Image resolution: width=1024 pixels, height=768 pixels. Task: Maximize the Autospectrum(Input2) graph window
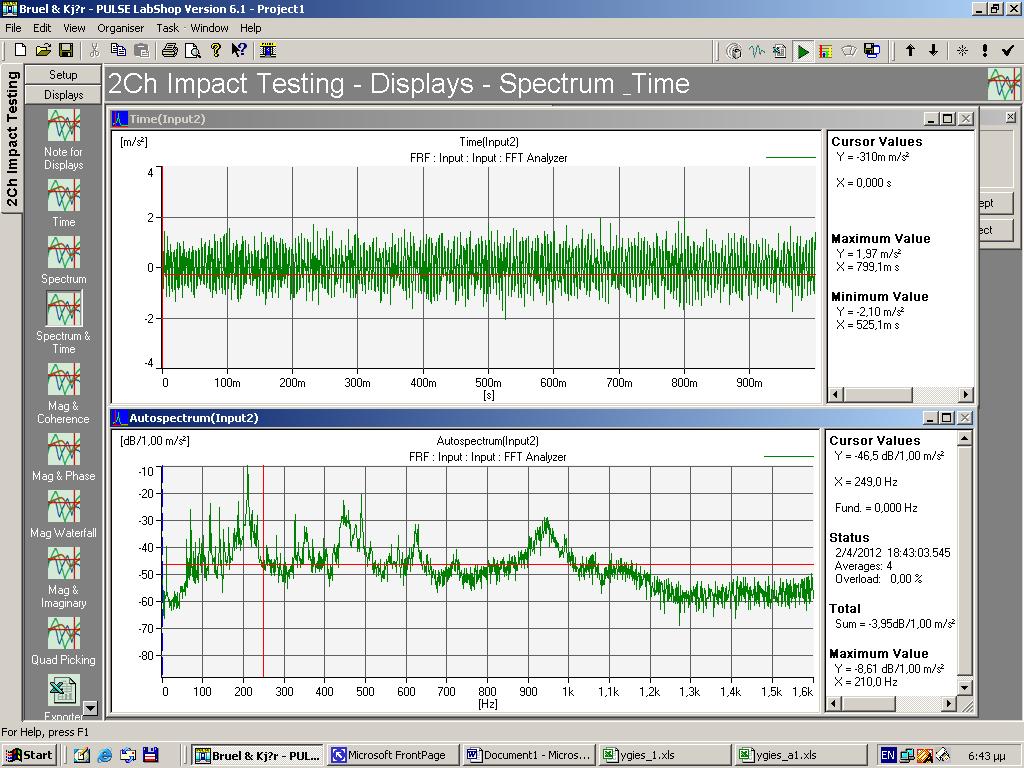coord(948,418)
